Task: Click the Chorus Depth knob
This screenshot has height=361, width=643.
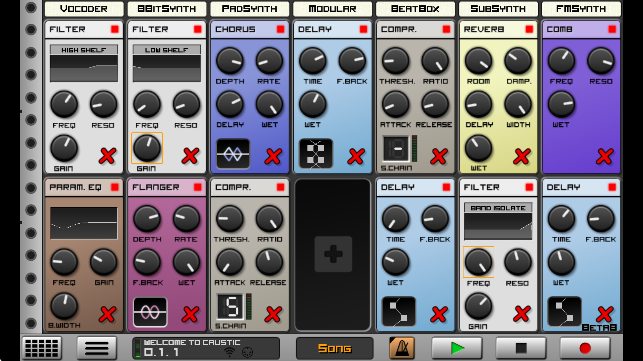Action: [x=230, y=61]
